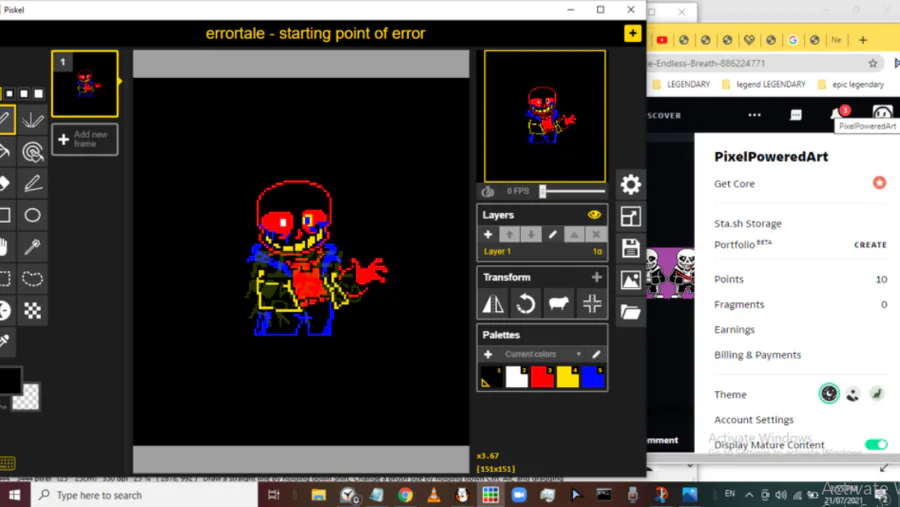Select the Rectangle tool
Image resolution: width=900 pixels, height=507 pixels.
coord(6,215)
